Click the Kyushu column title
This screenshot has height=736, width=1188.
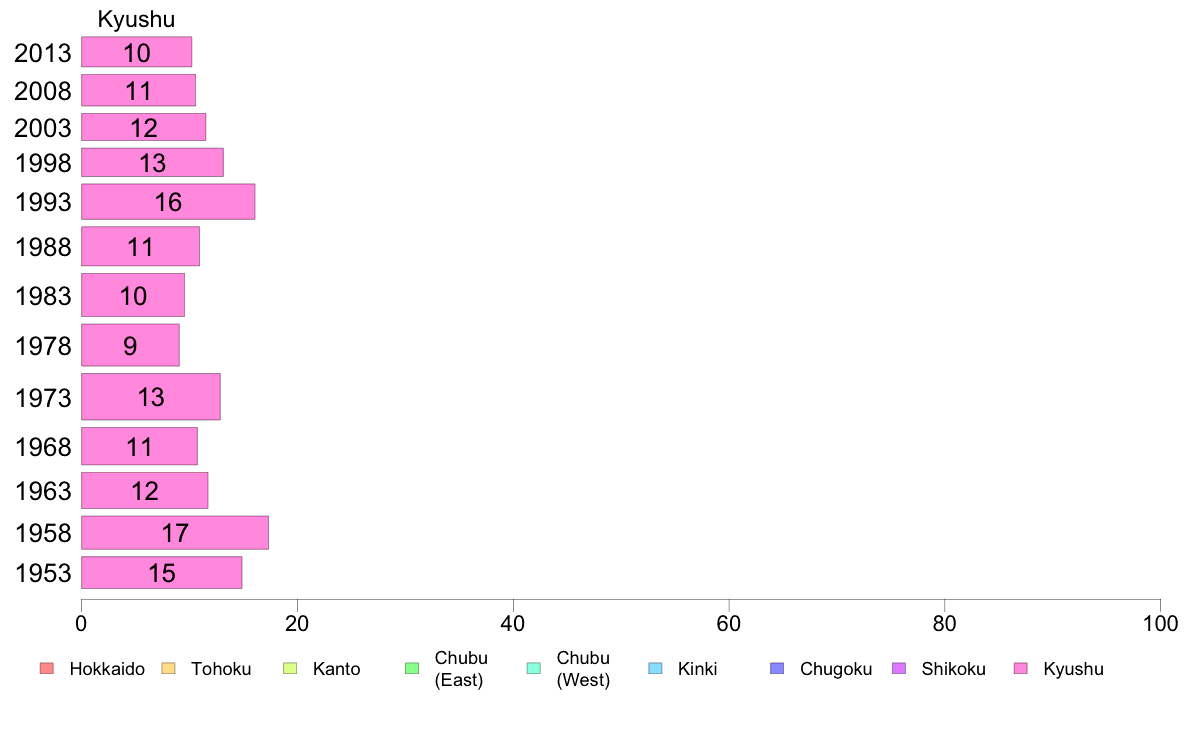click(136, 19)
